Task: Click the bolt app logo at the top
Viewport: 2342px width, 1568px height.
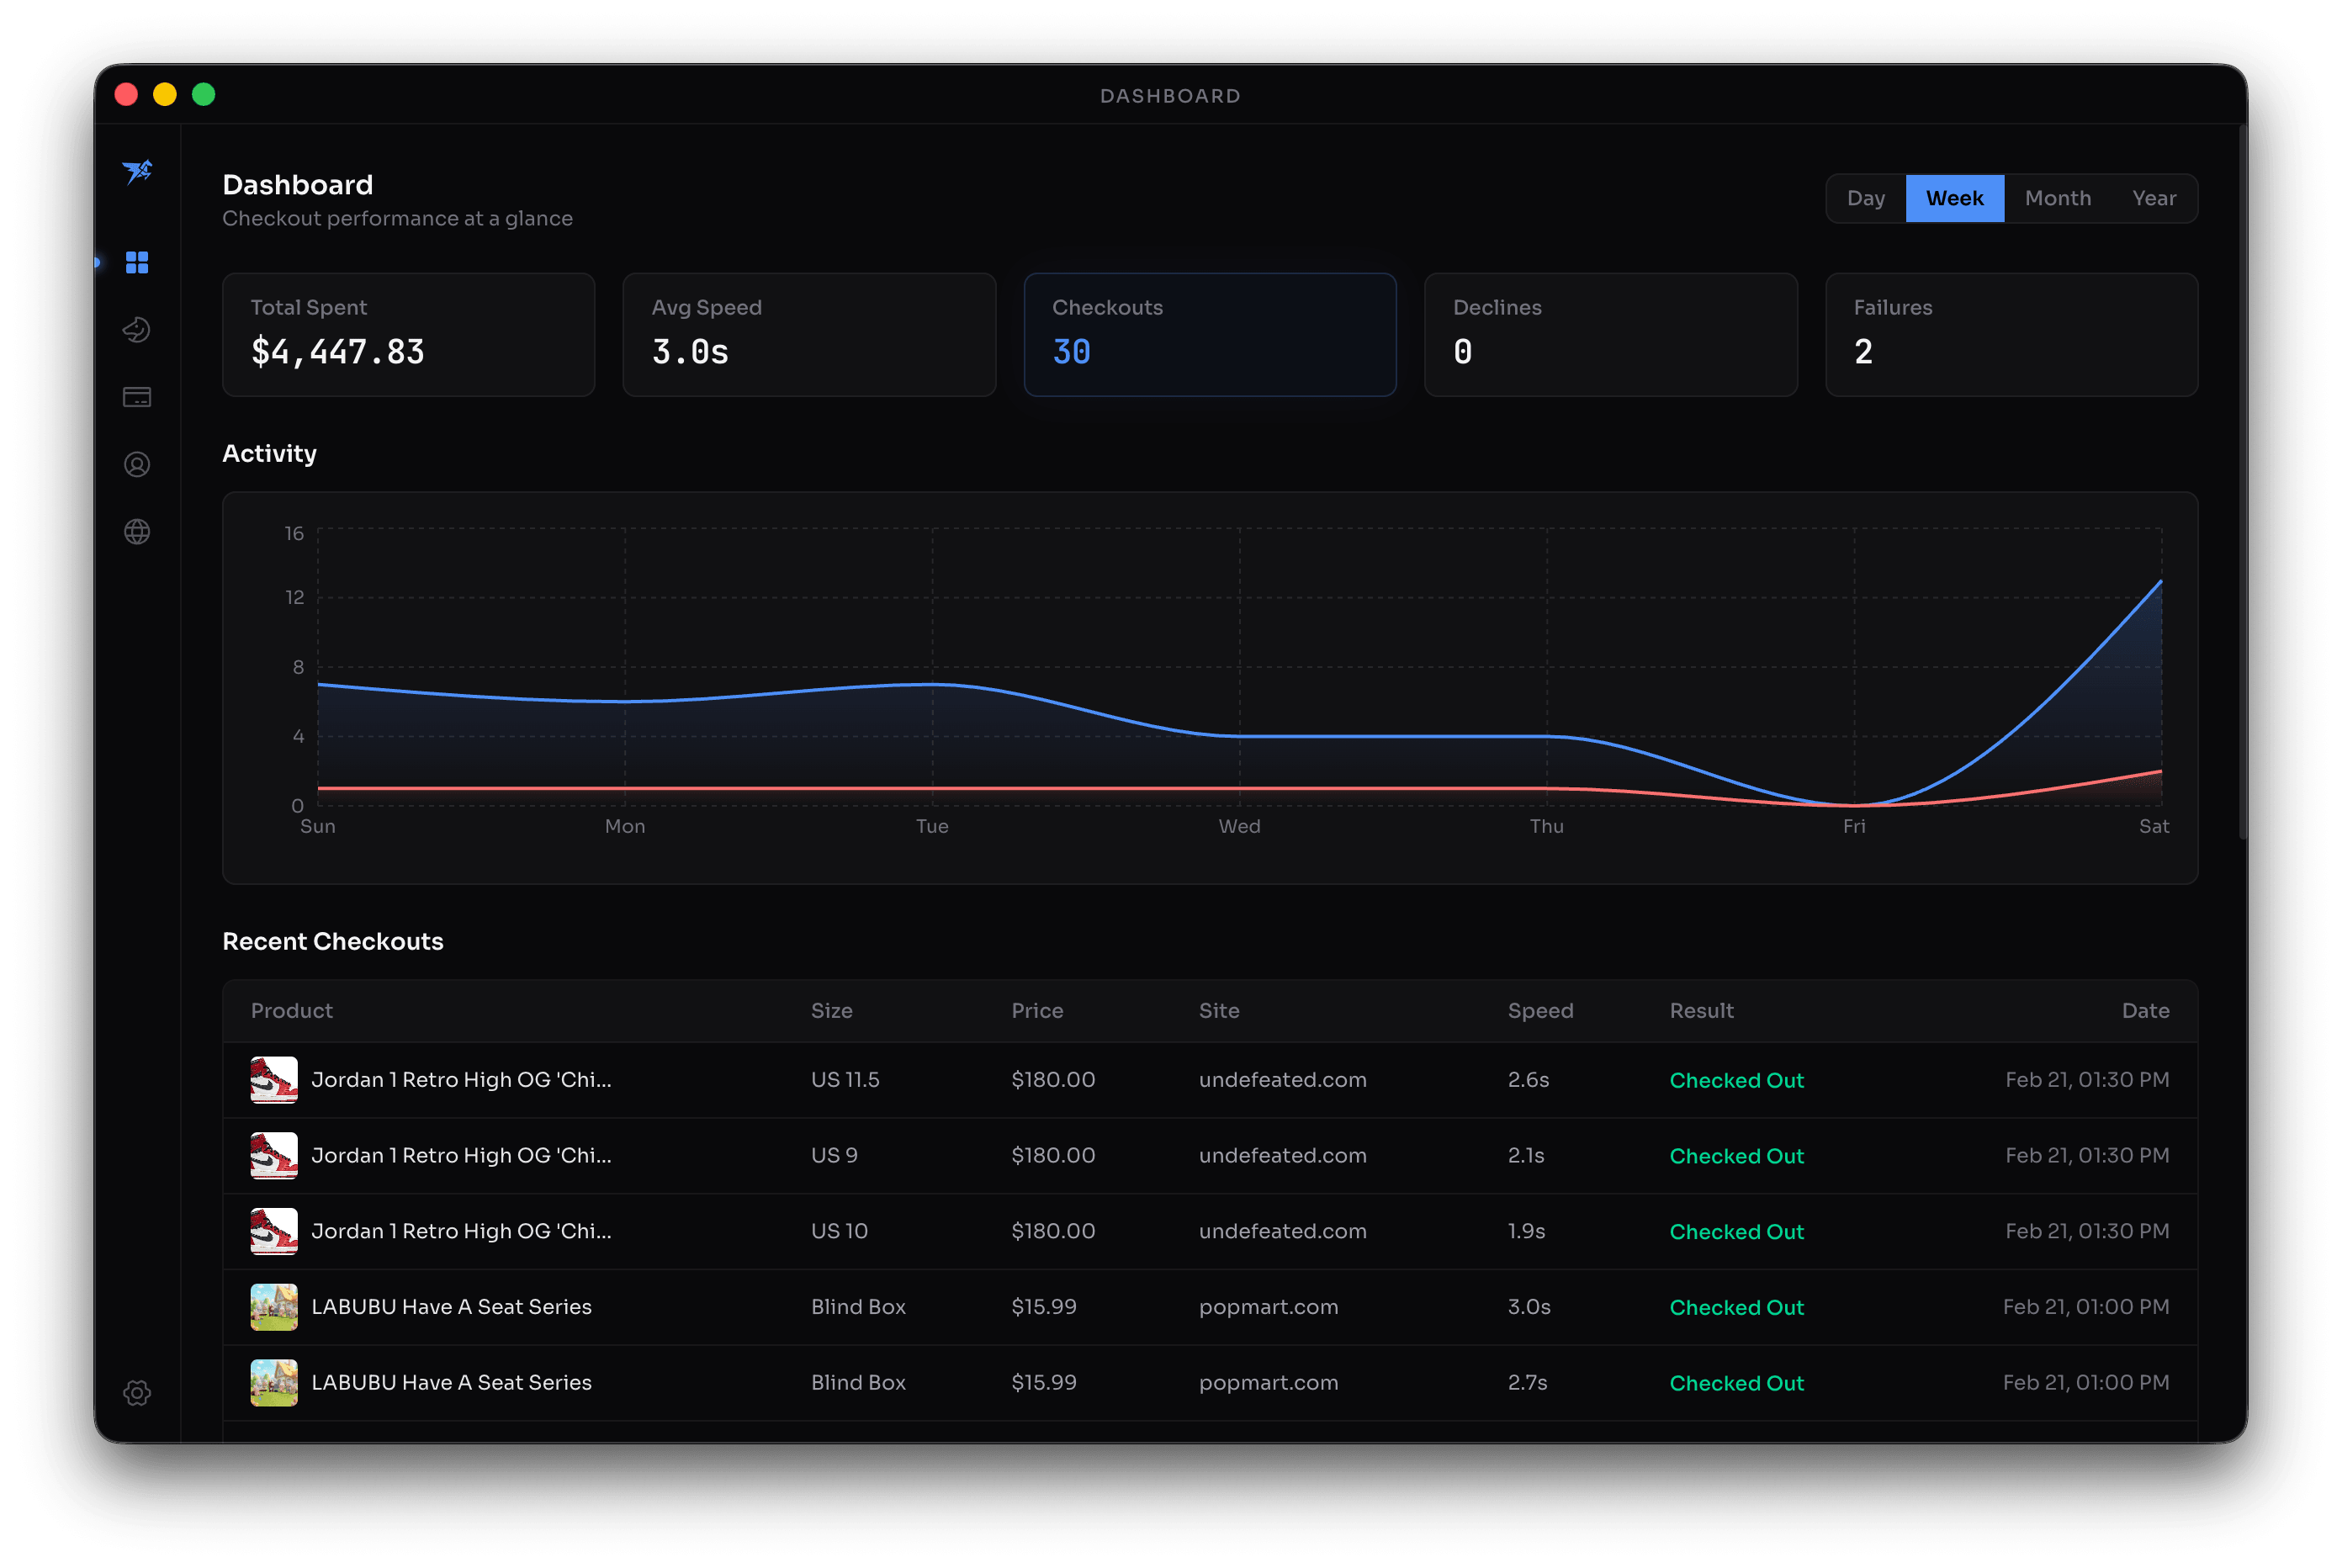Action: coord(137,174)
